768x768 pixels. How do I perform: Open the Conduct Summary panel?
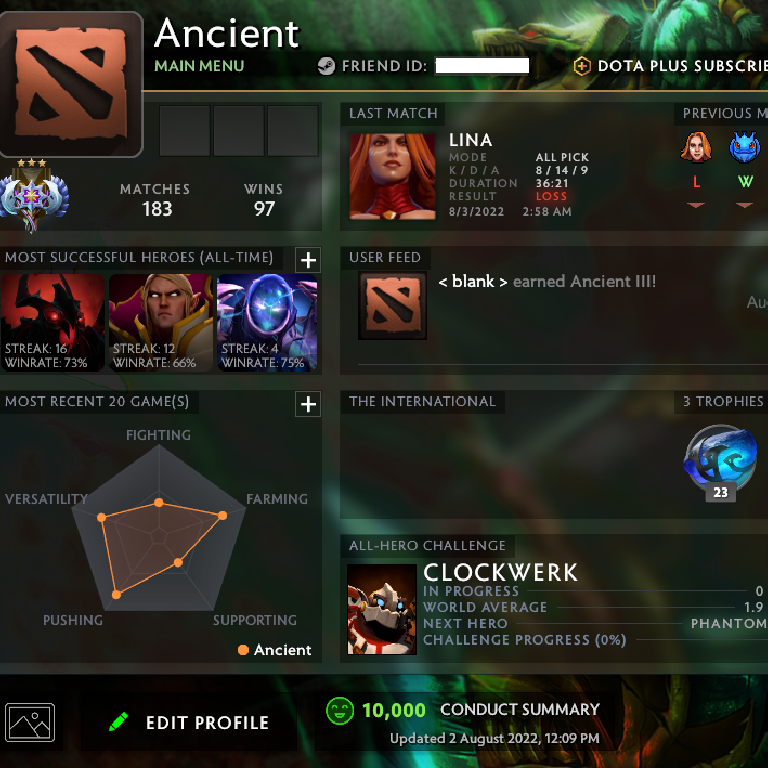coord(520,709)
